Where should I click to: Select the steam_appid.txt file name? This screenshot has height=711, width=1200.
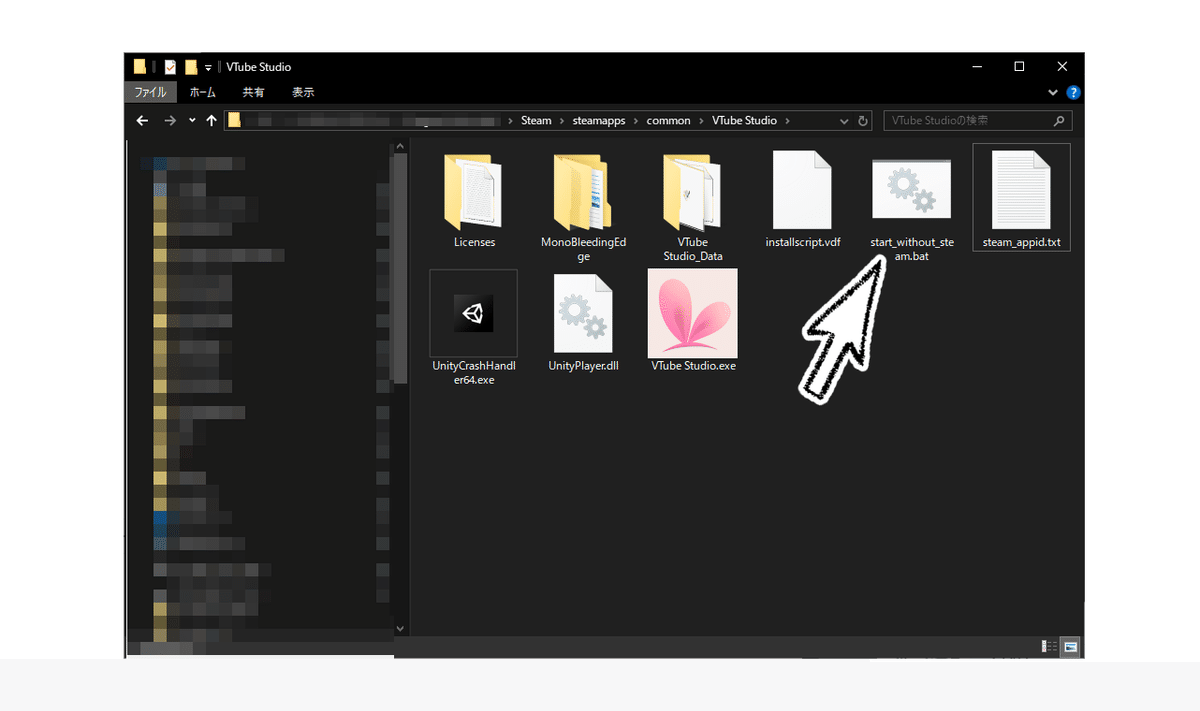click(x=1021, y=242)
